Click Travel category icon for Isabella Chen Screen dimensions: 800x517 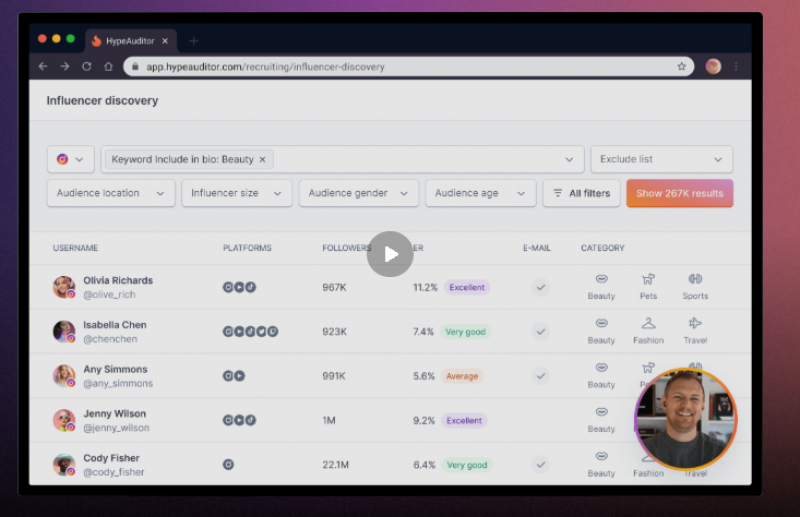(695, 324)
